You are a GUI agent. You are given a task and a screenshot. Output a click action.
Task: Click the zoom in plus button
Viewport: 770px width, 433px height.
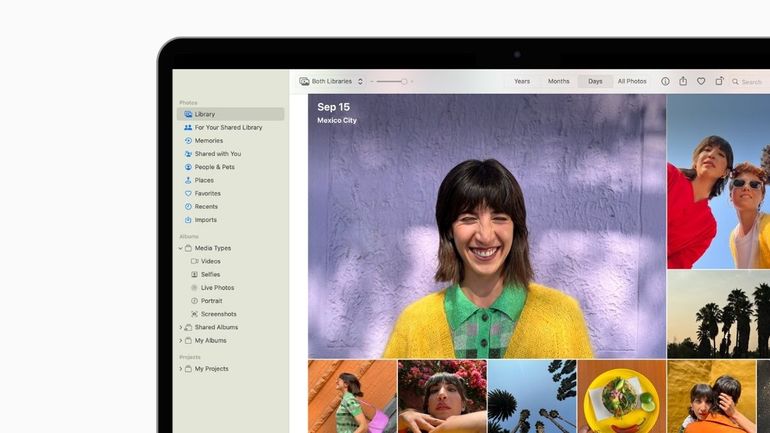click(x=412, y=81)
